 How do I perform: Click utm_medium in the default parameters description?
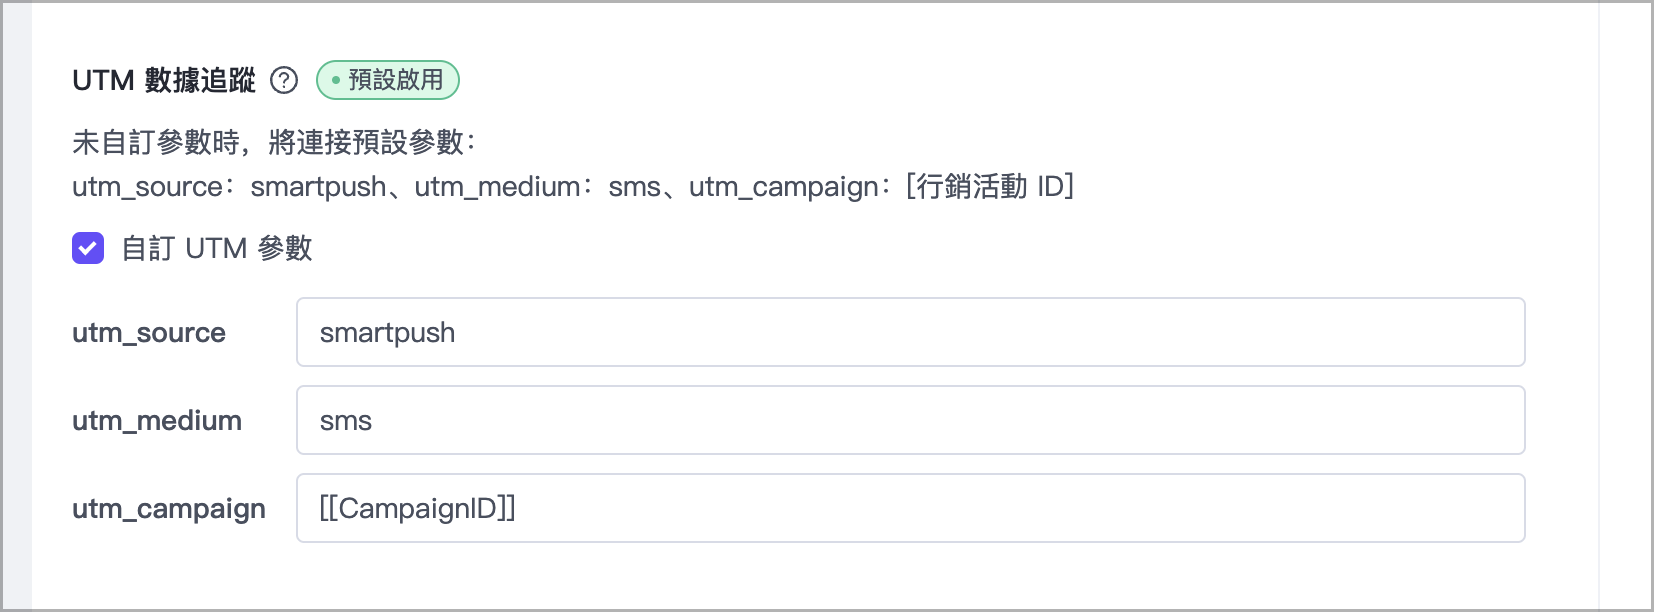(x=497, y=187)
